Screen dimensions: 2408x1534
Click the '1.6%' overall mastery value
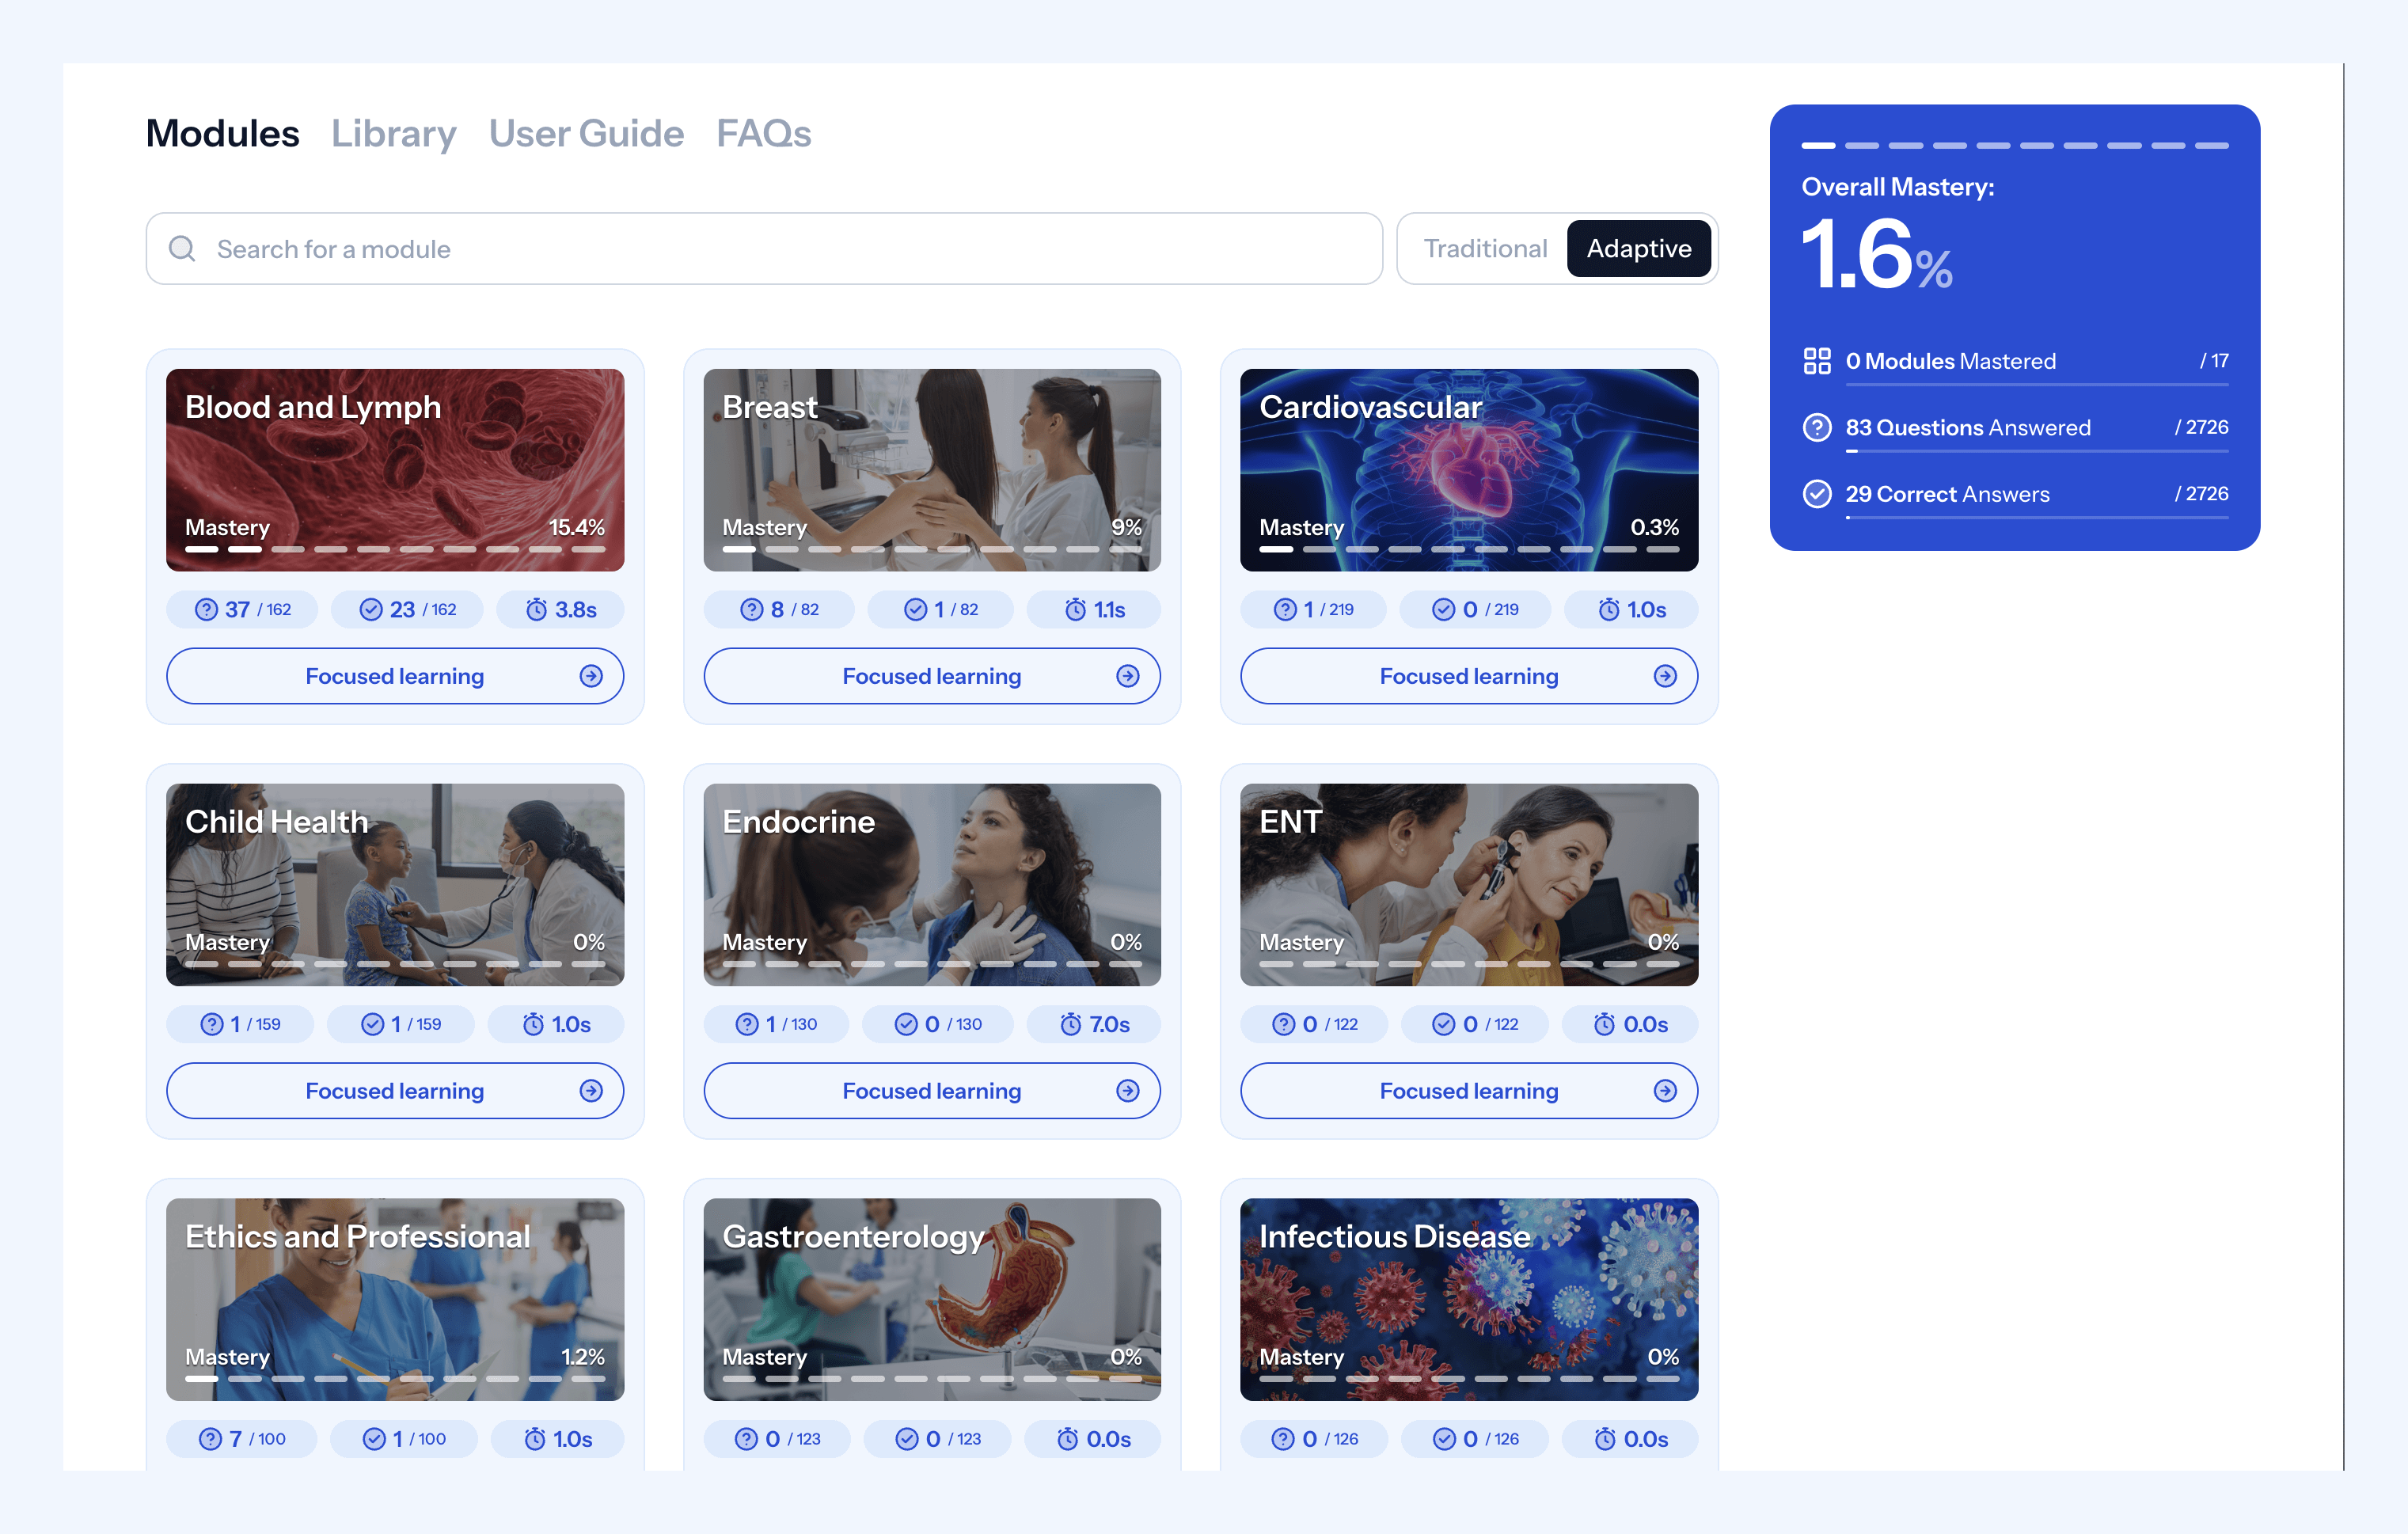tap(1877, 255)
